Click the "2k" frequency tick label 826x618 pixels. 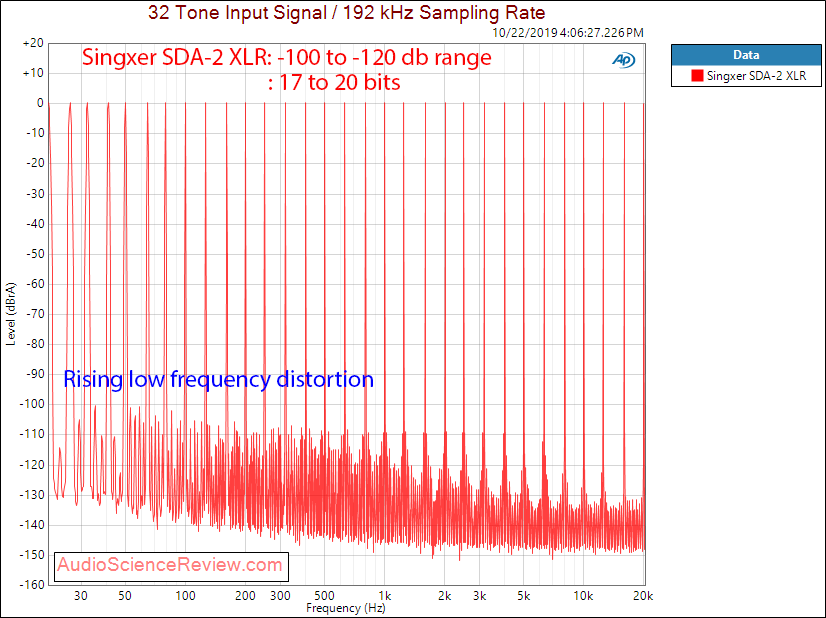point(445,596)
